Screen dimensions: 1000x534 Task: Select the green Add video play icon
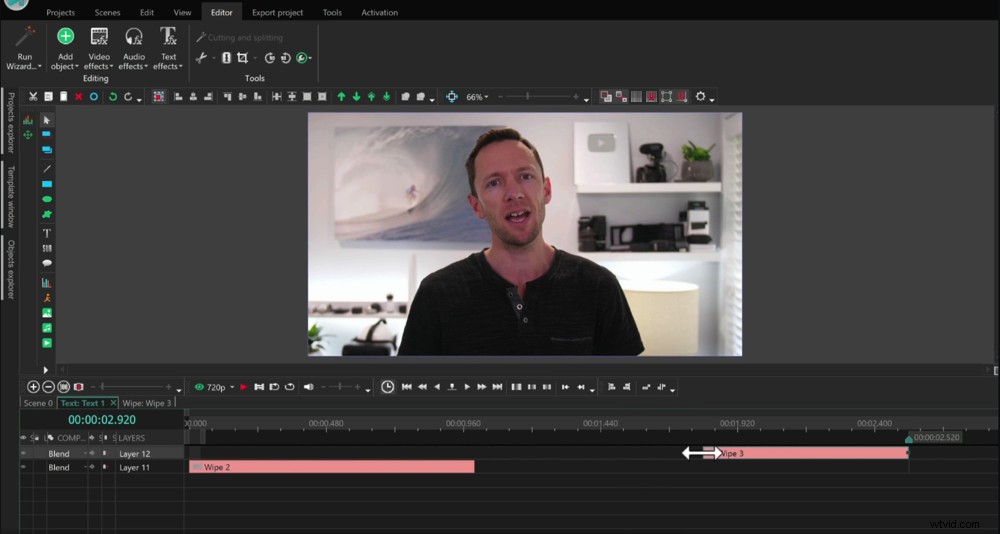click(x=47, y=343)
